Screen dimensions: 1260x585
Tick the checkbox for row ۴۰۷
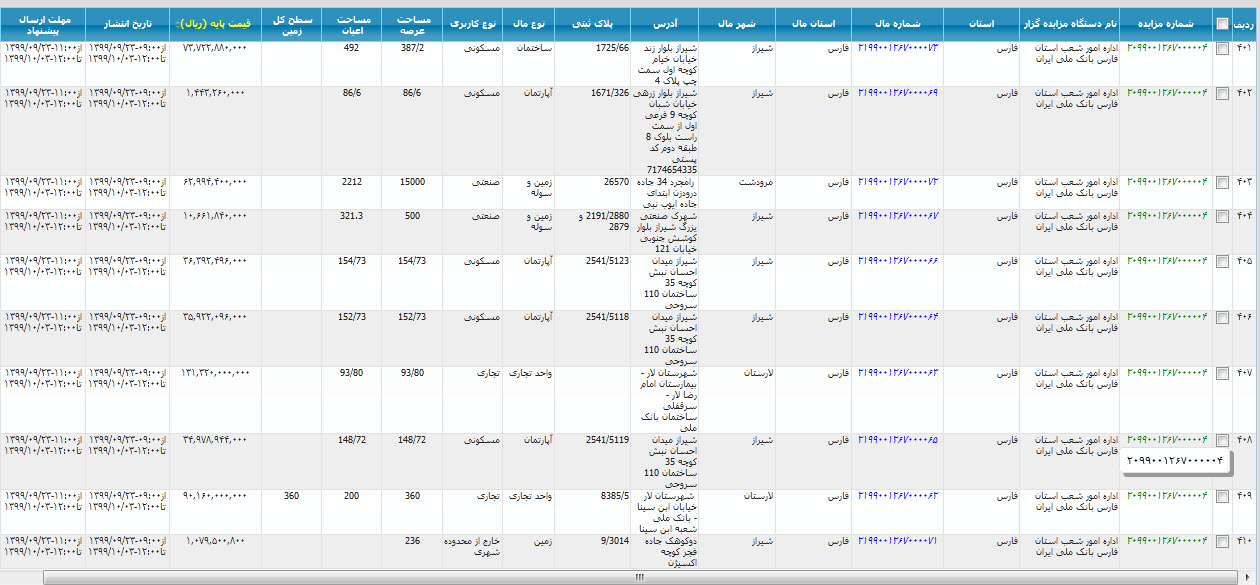coord(1221,375)
